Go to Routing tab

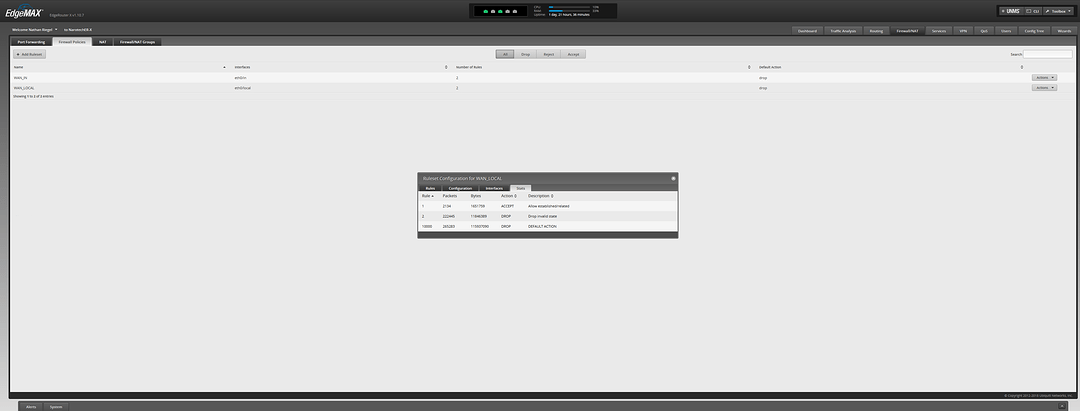[x=876, y=31]
